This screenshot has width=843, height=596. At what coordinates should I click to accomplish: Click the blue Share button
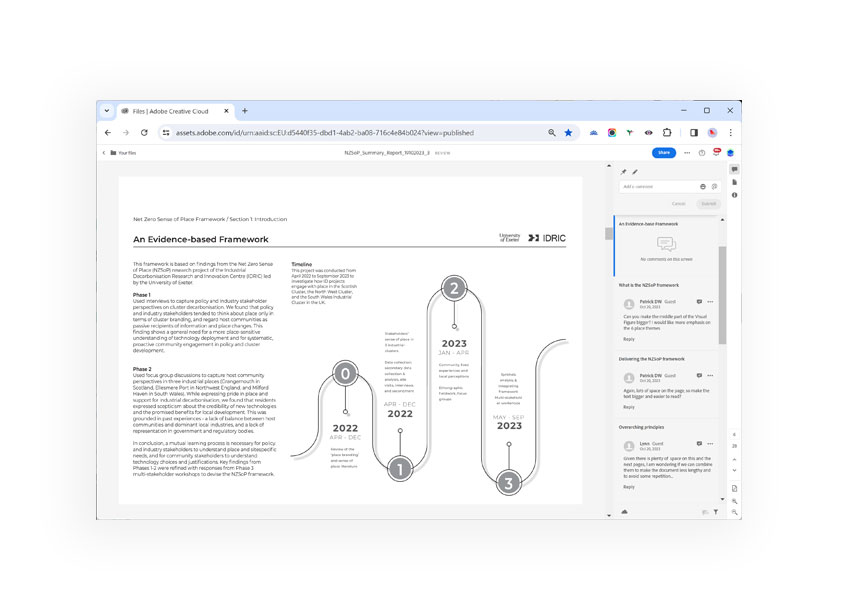[x=663, y=153]
